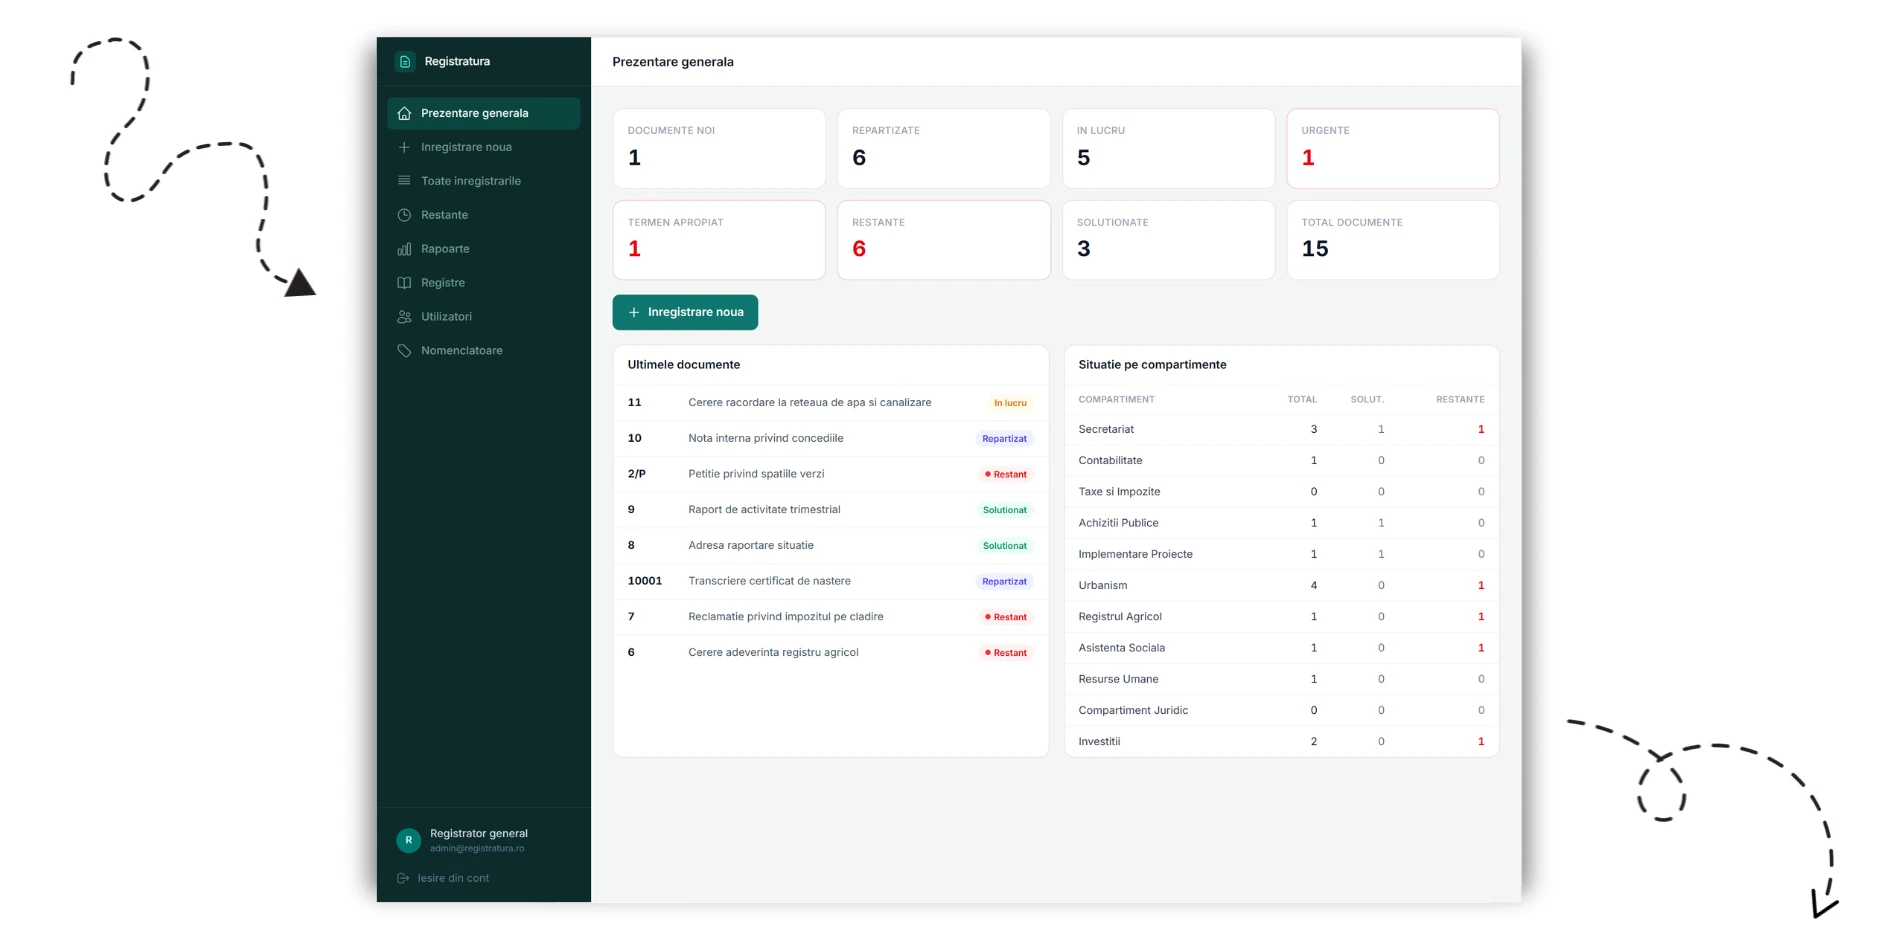Open the Restante sidebar section
1897x940 pixels.
pyautogui.click(x=483, y=216)
